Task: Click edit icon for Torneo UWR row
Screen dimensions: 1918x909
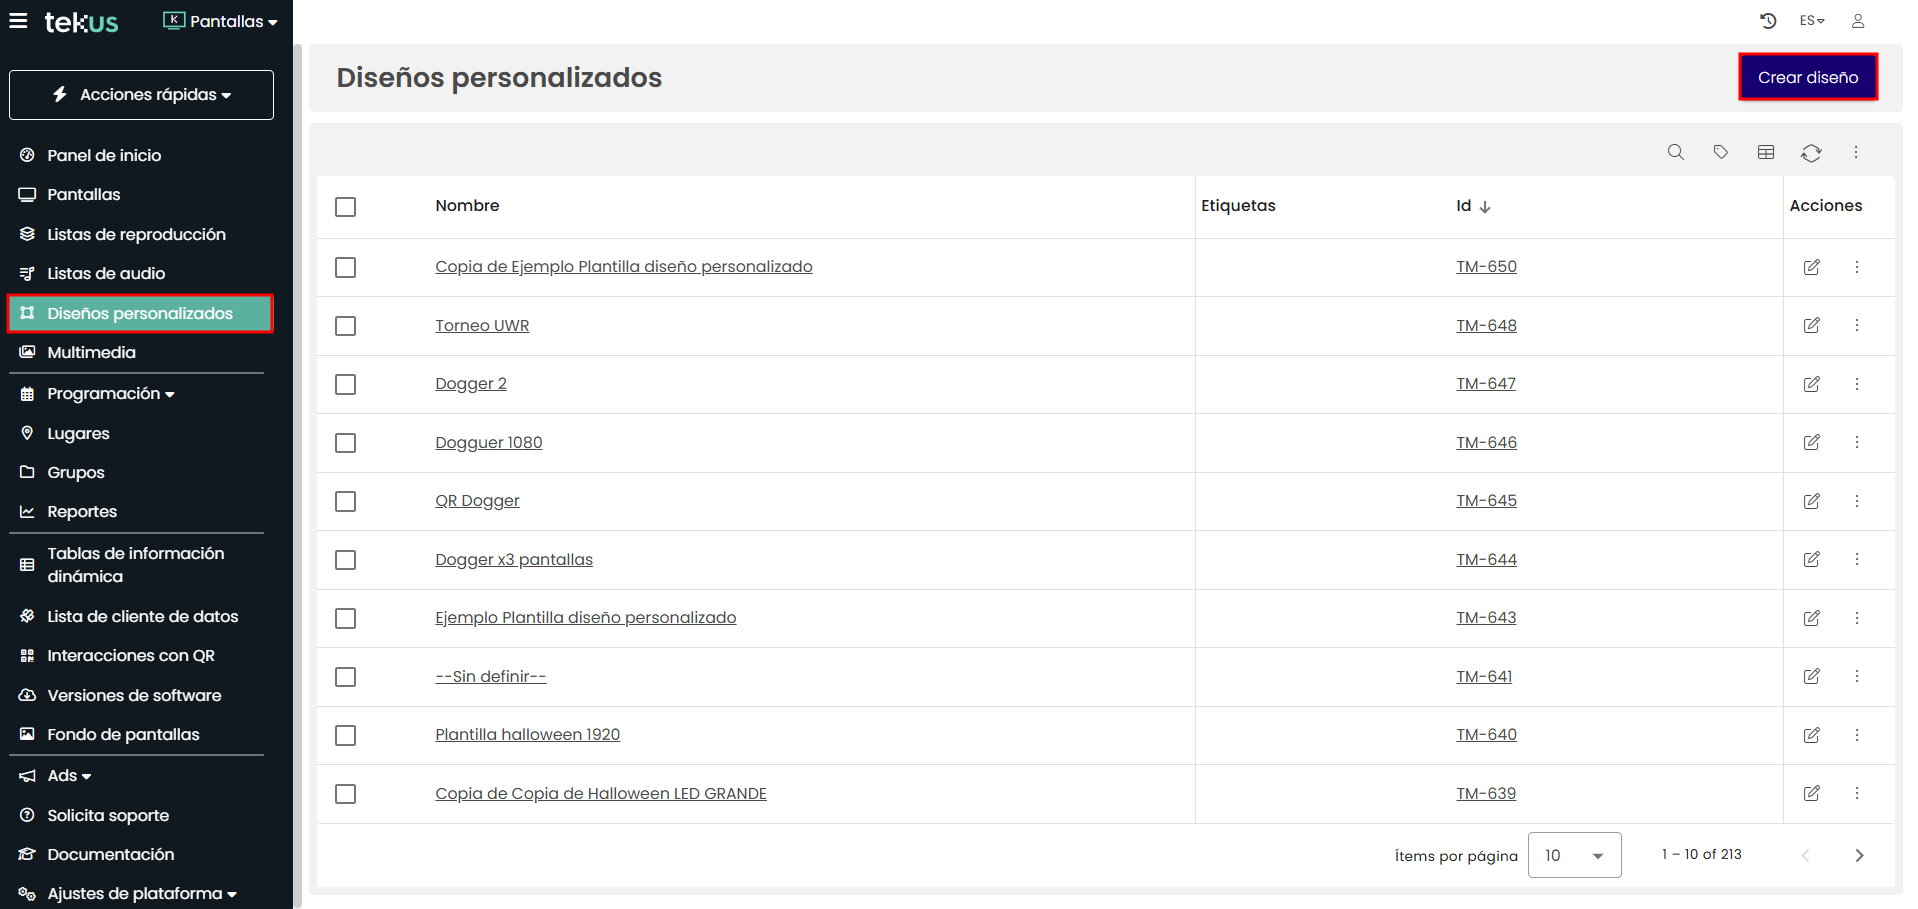Action: pyautogui.click(x=1811, y=325)
